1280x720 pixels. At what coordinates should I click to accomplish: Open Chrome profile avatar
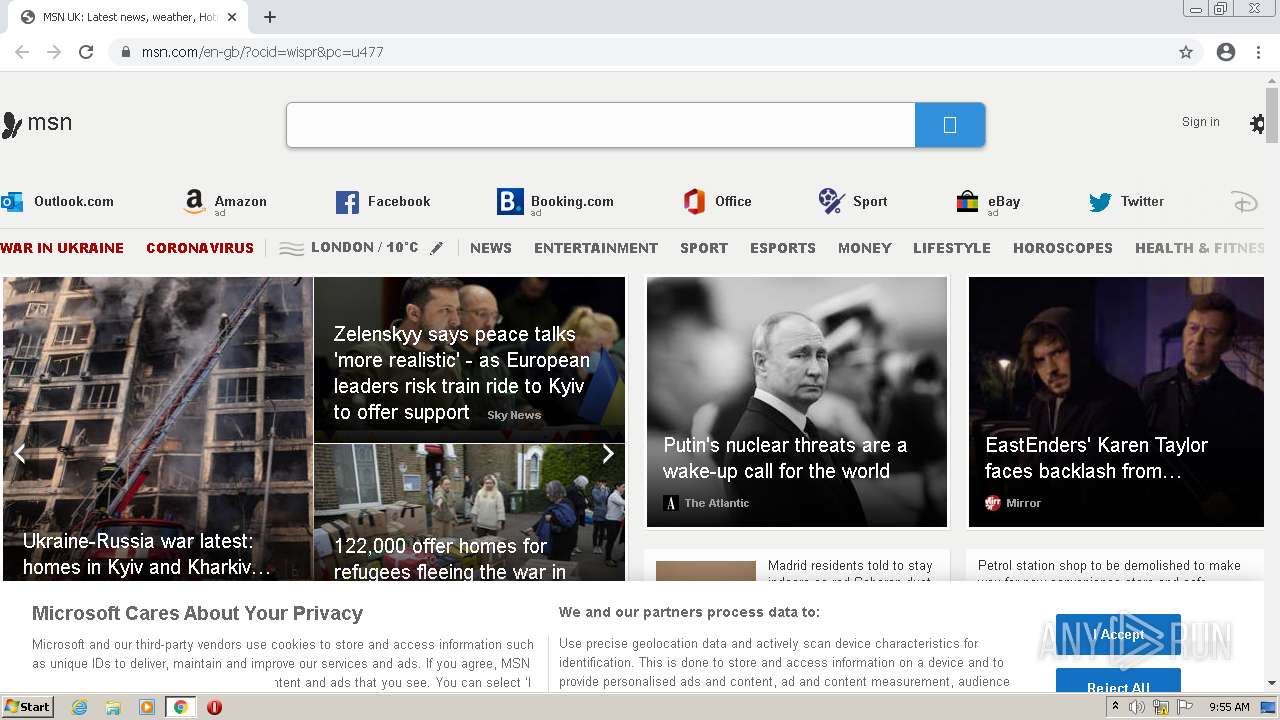click(1226, 52)
